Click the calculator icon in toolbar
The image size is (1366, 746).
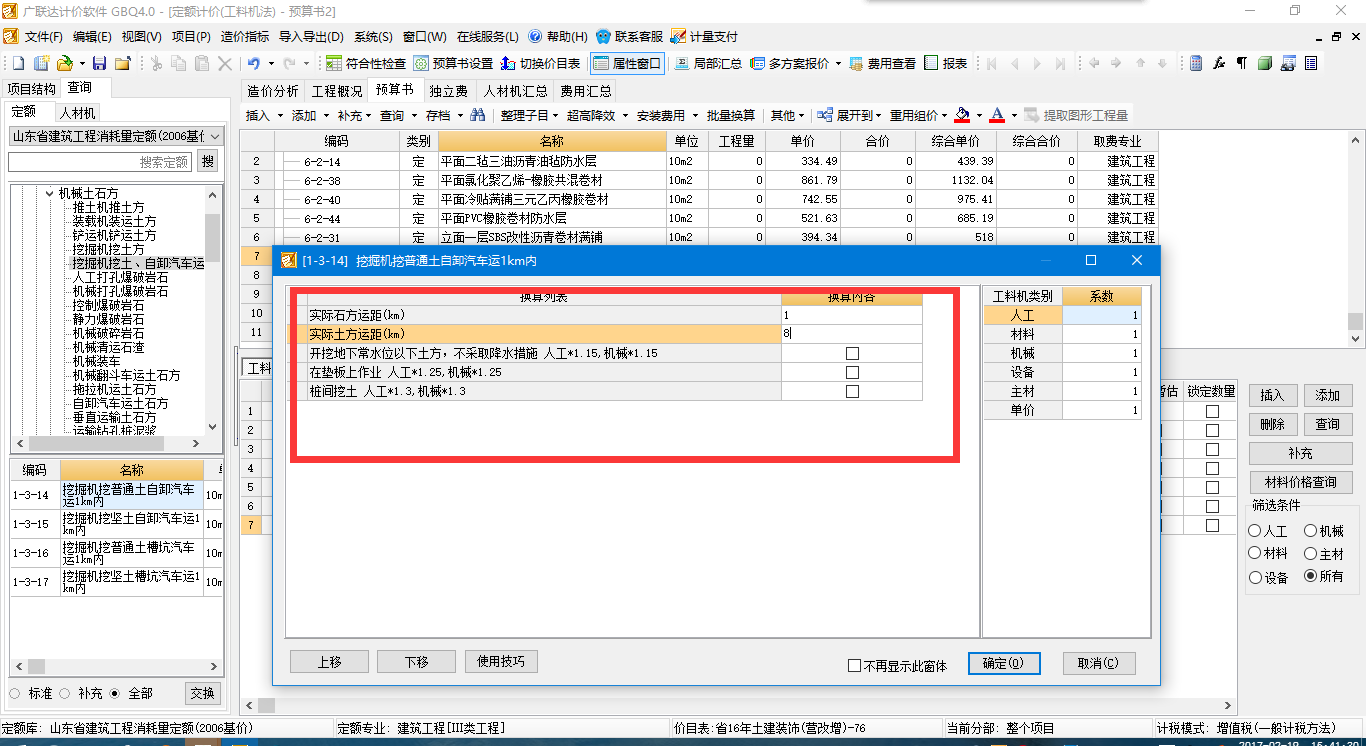pyautogui.click(x=1196, y=63)
